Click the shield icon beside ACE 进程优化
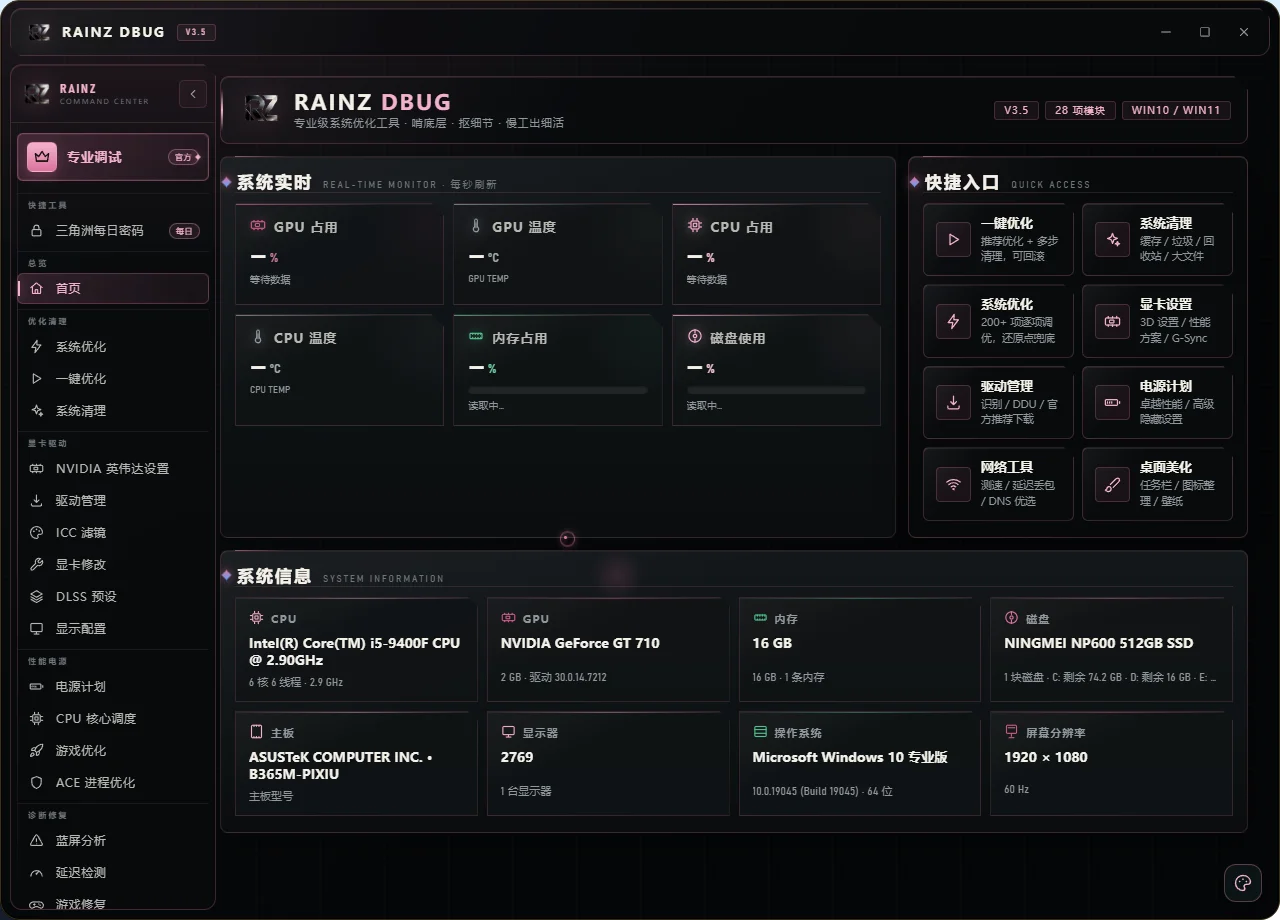 tap(37, 782)
